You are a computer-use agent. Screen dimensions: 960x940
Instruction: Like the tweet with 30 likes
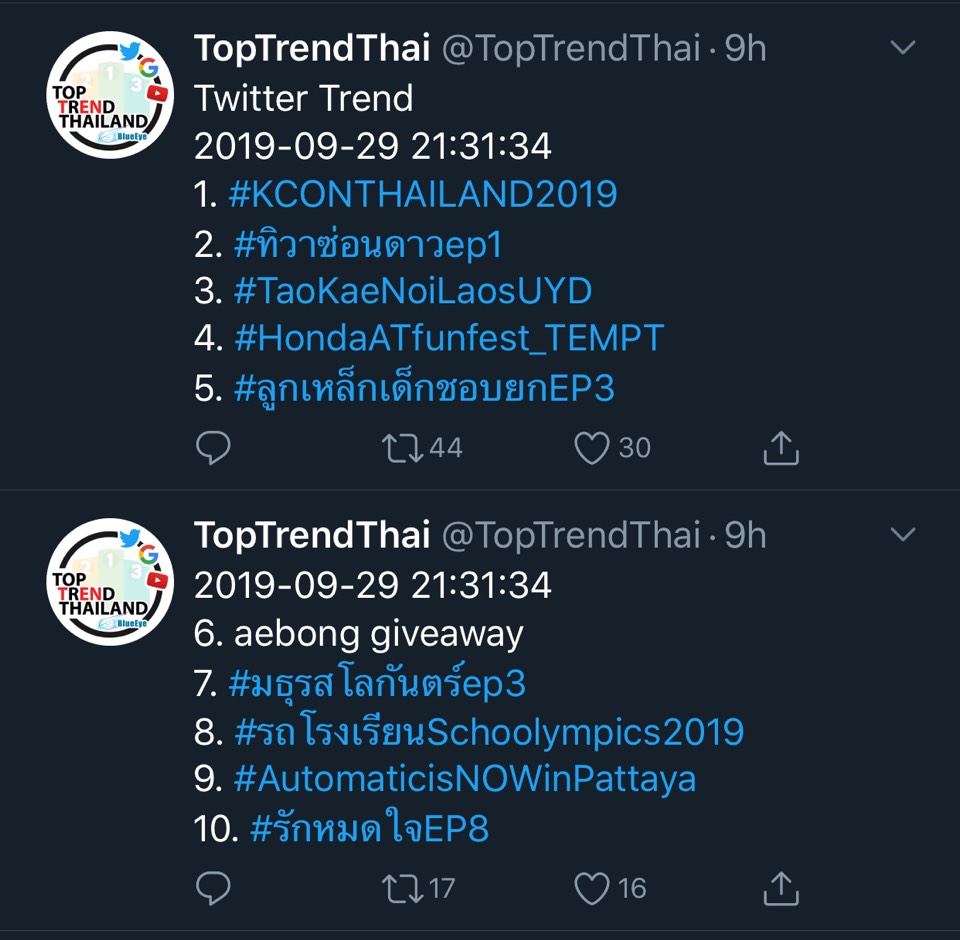click(x=591, y=448)
